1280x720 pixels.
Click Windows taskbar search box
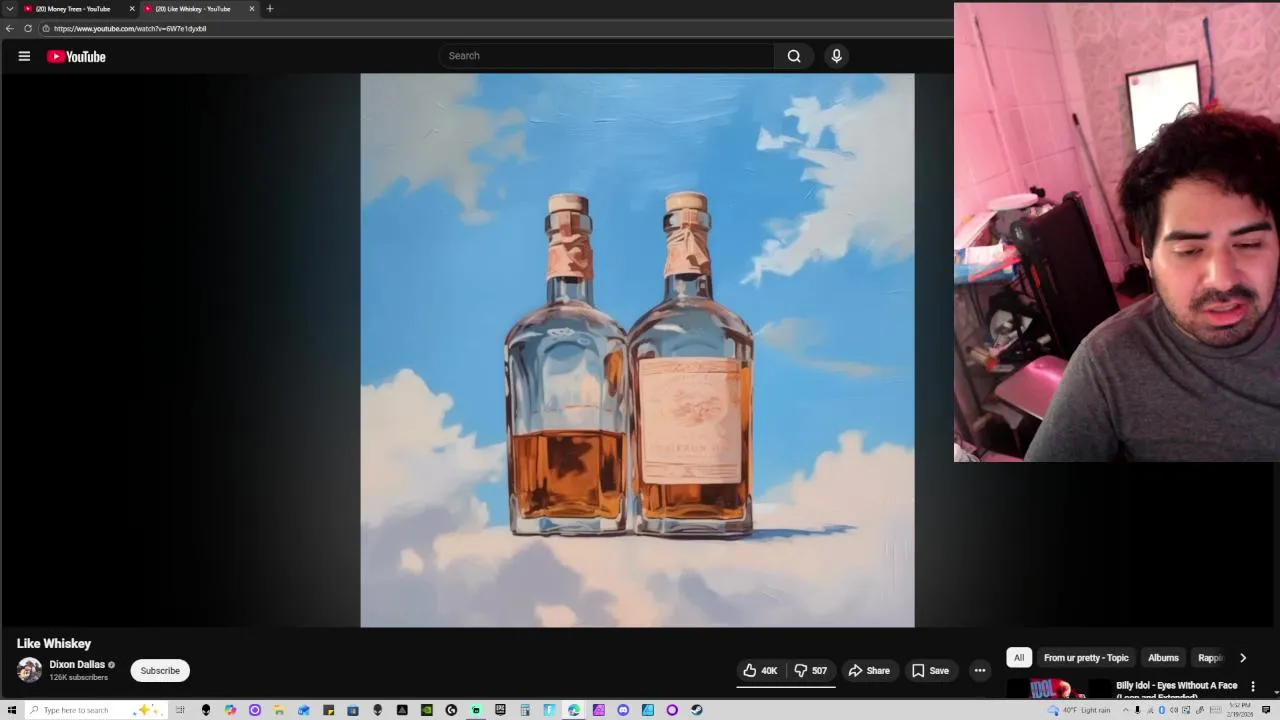96,710
